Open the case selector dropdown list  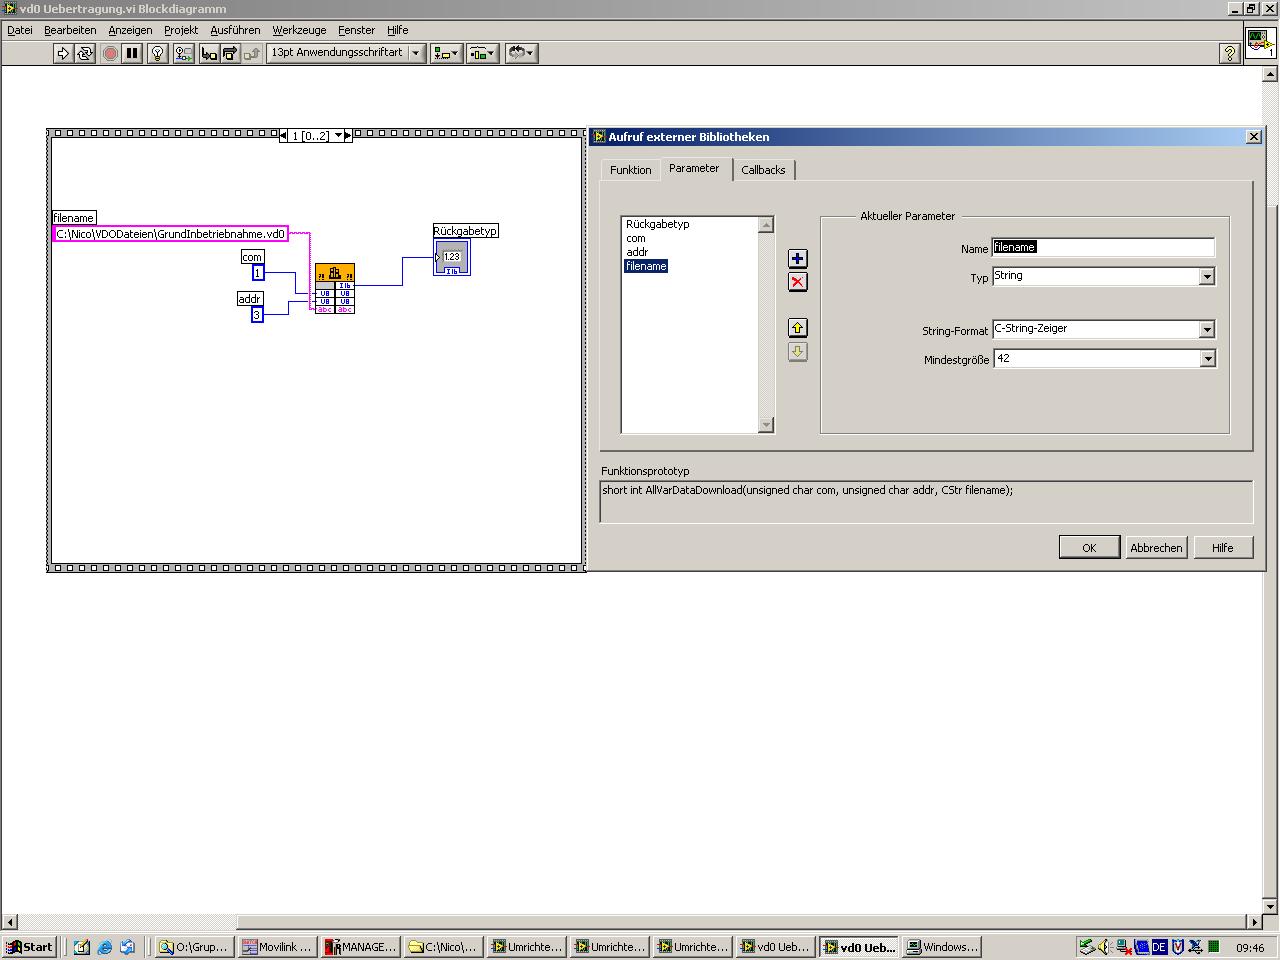click(338, 136)
